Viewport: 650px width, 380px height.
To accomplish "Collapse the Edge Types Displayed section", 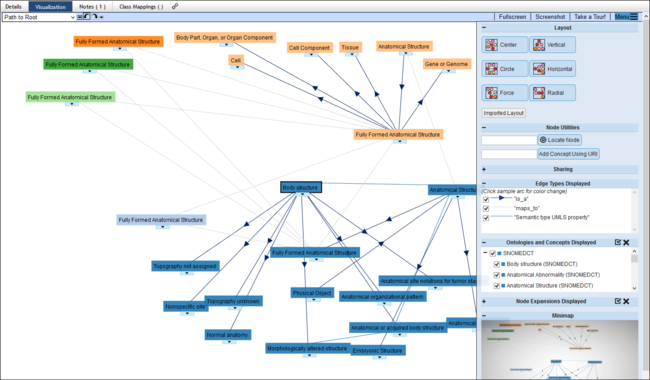I will click(484, 184).
